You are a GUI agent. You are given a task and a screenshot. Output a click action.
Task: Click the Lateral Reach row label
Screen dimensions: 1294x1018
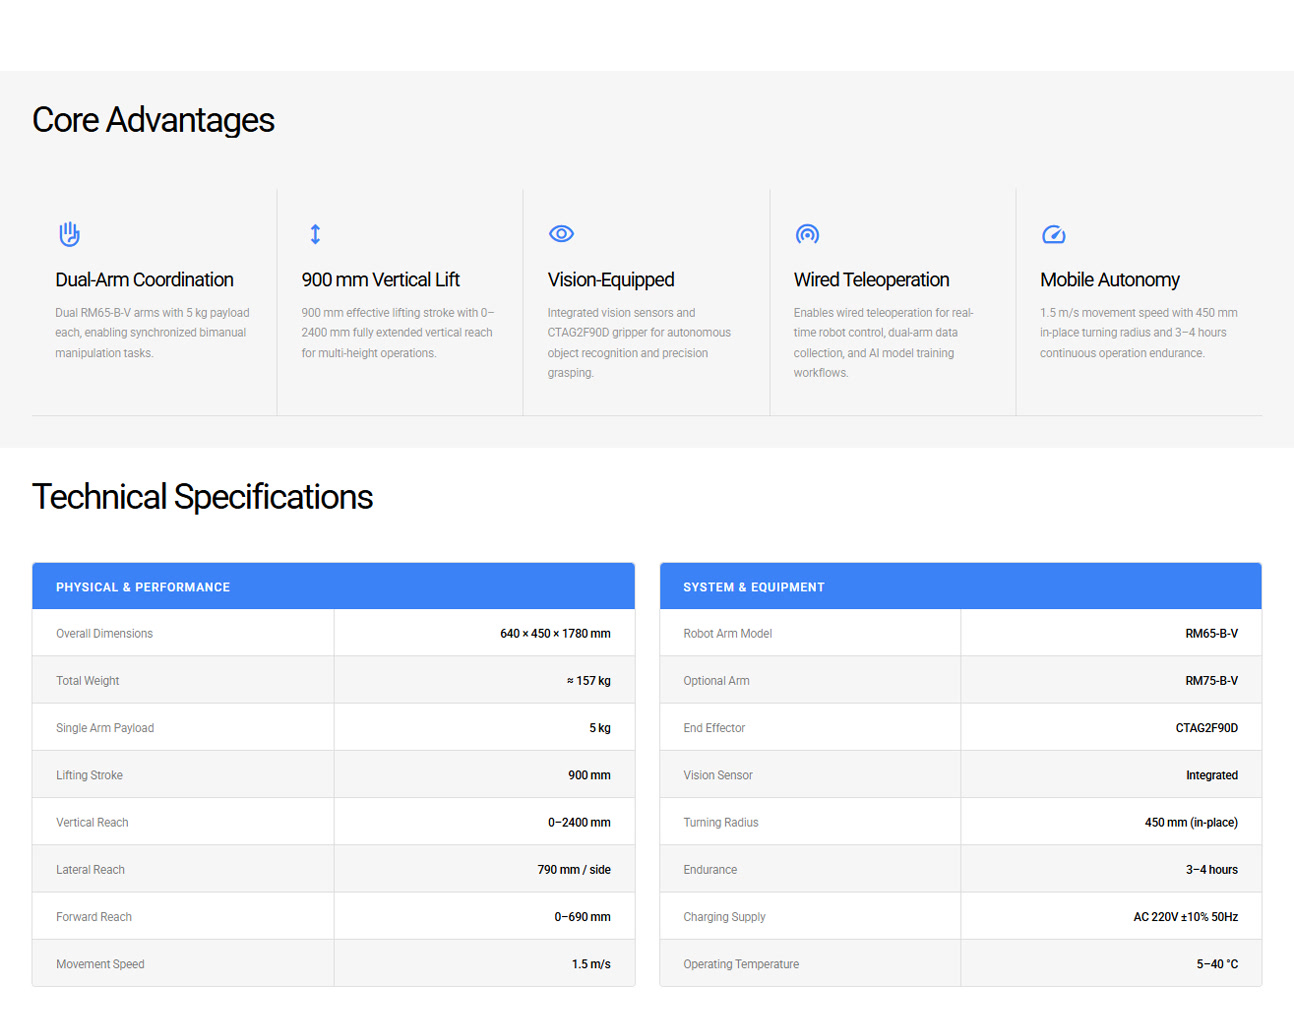[x=90, y=870]
